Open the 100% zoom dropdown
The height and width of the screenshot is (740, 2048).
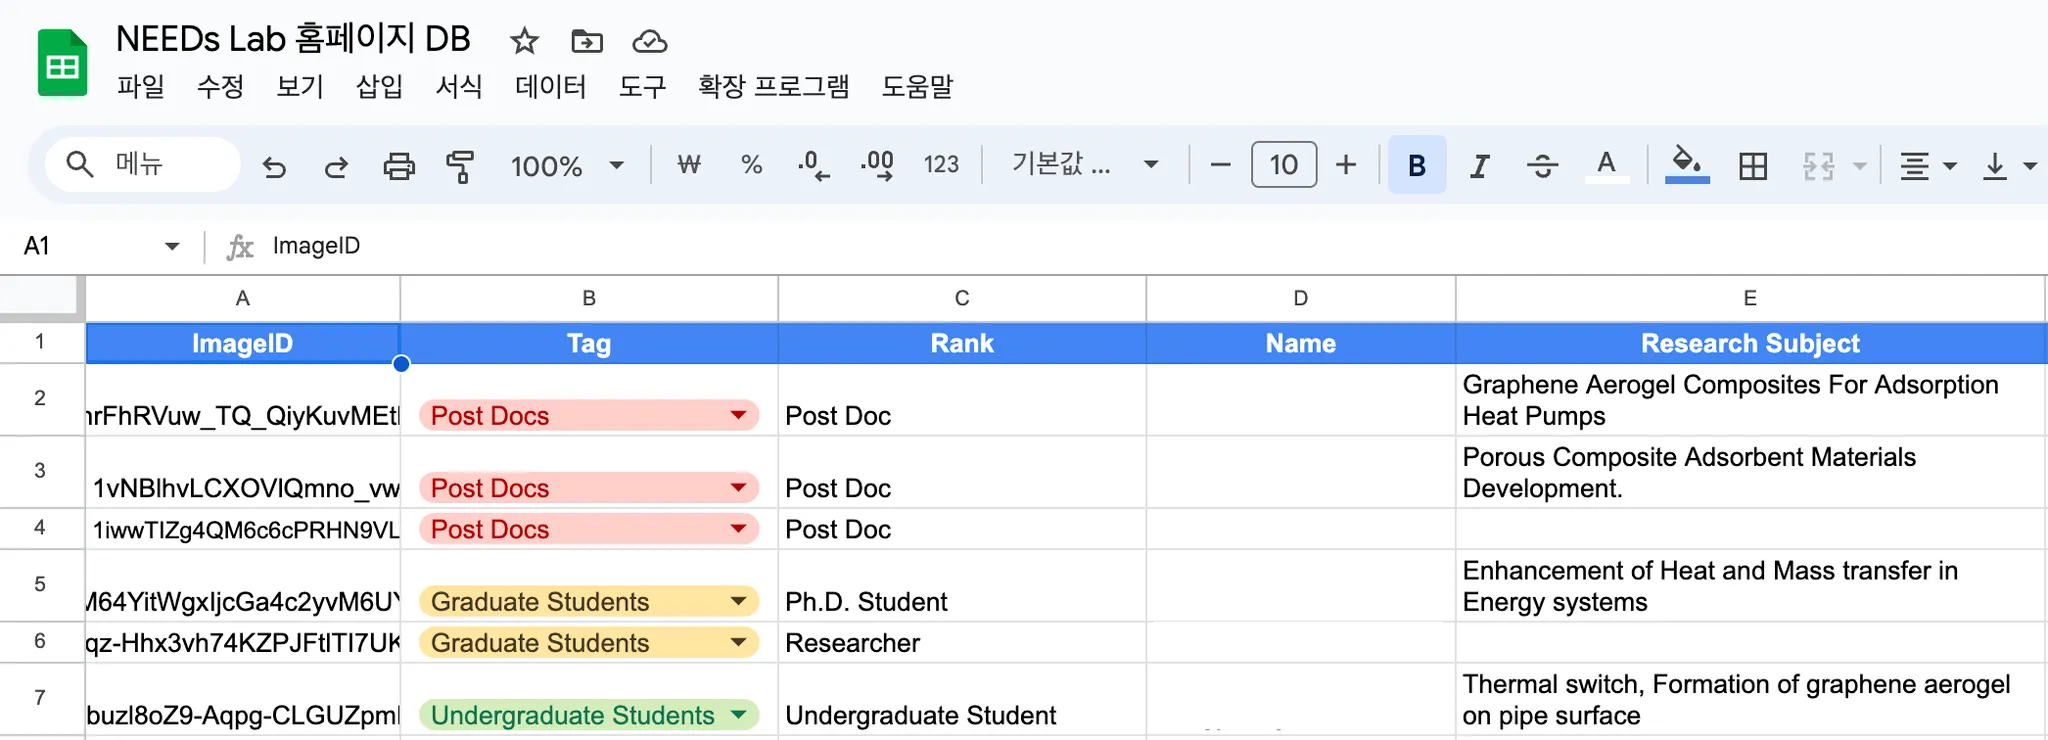click(x=567, y=166)
